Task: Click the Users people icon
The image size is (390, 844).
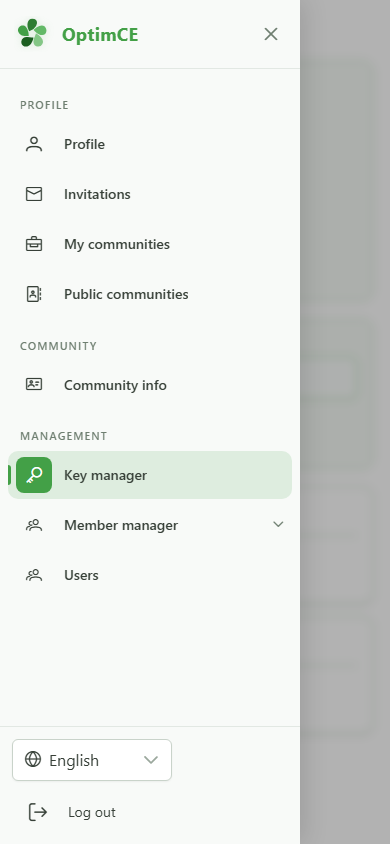Action: click(x=34, y=575)
